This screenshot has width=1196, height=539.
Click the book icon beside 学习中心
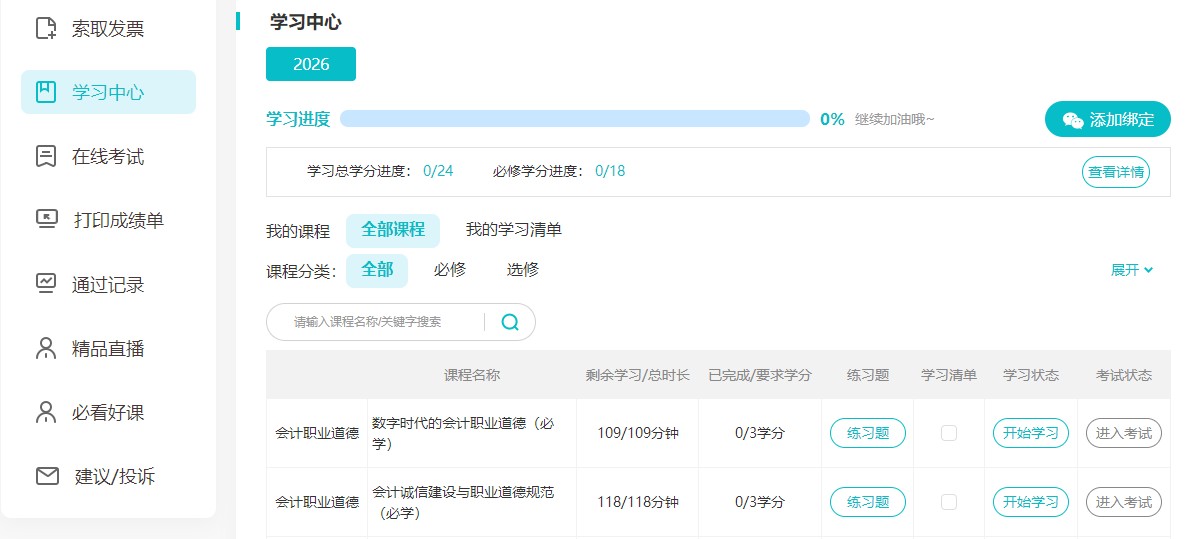pos(47,92)
